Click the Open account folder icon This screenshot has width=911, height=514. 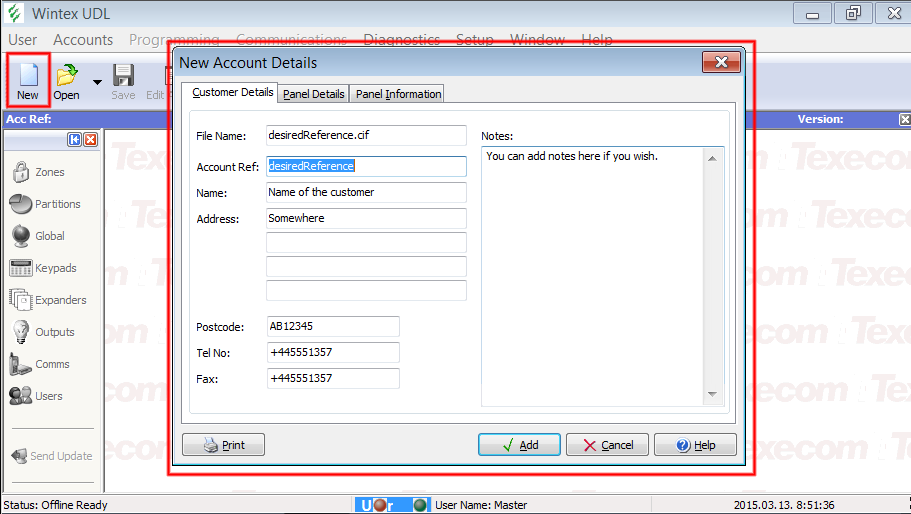tap(67, 75)
